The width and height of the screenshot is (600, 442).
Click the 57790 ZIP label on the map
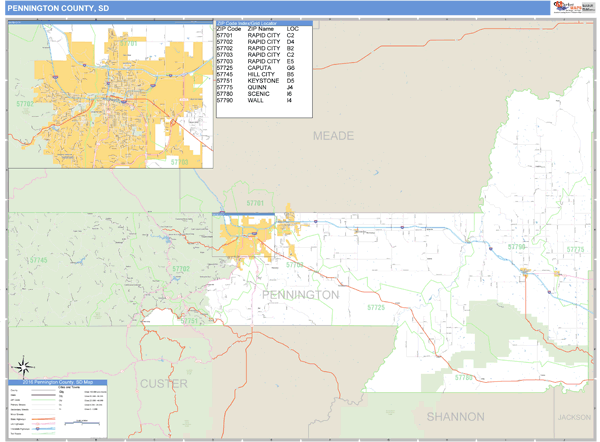(x=516, y=247)
